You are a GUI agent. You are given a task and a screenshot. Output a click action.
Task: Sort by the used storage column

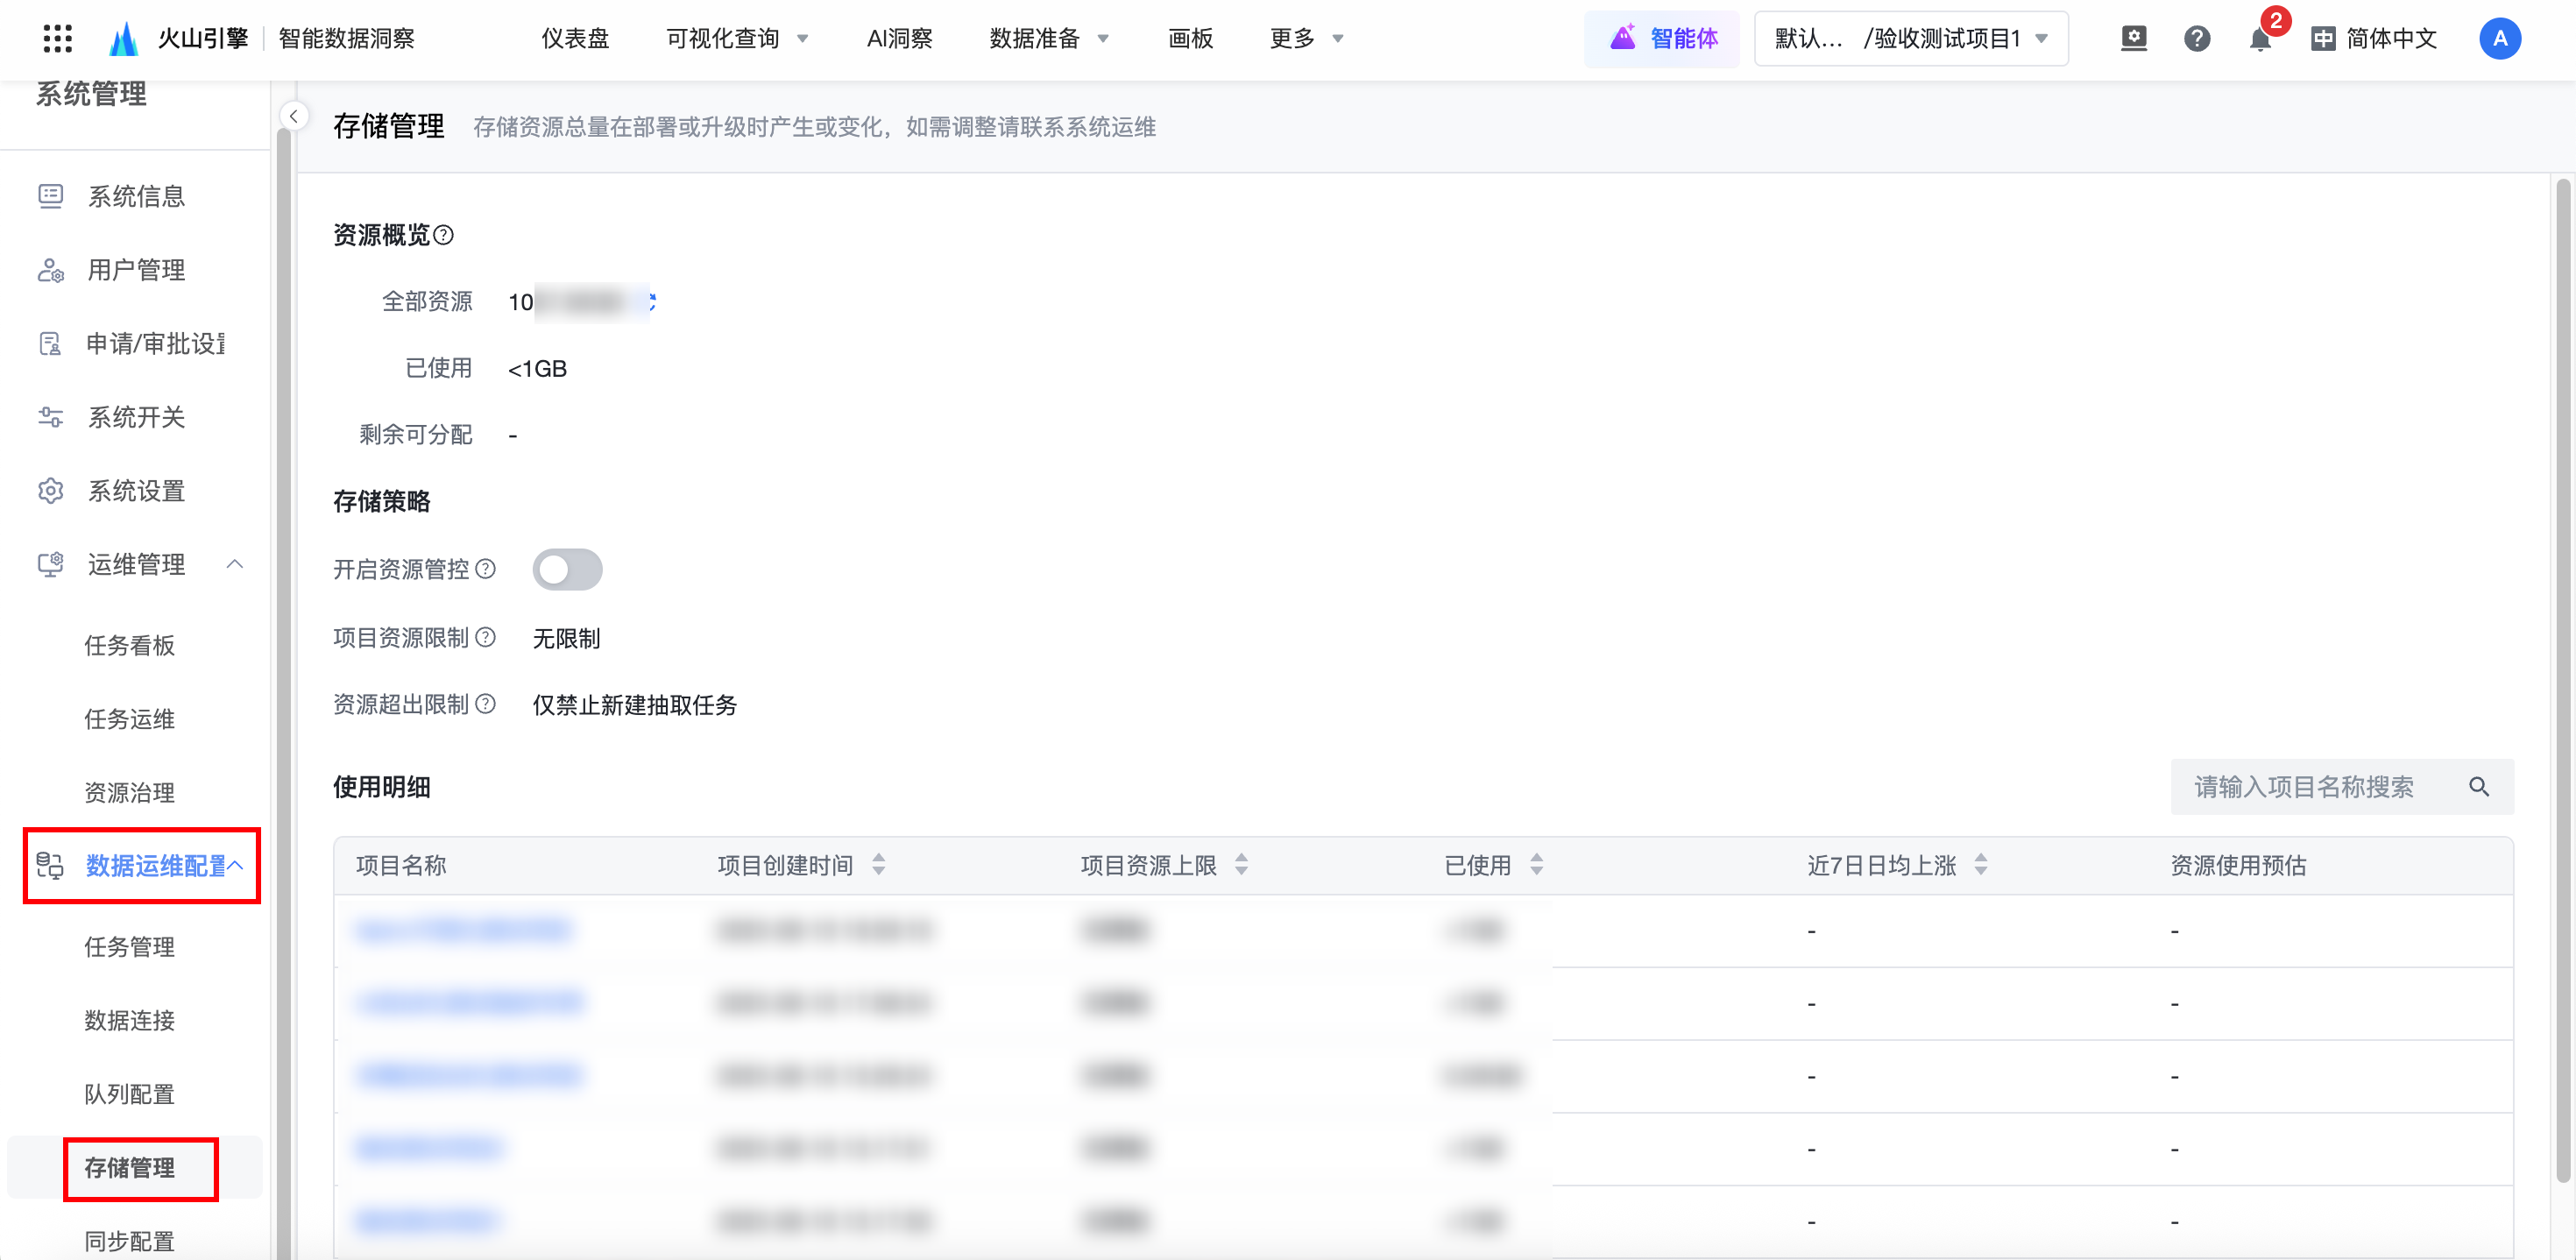click(1536, 865)
